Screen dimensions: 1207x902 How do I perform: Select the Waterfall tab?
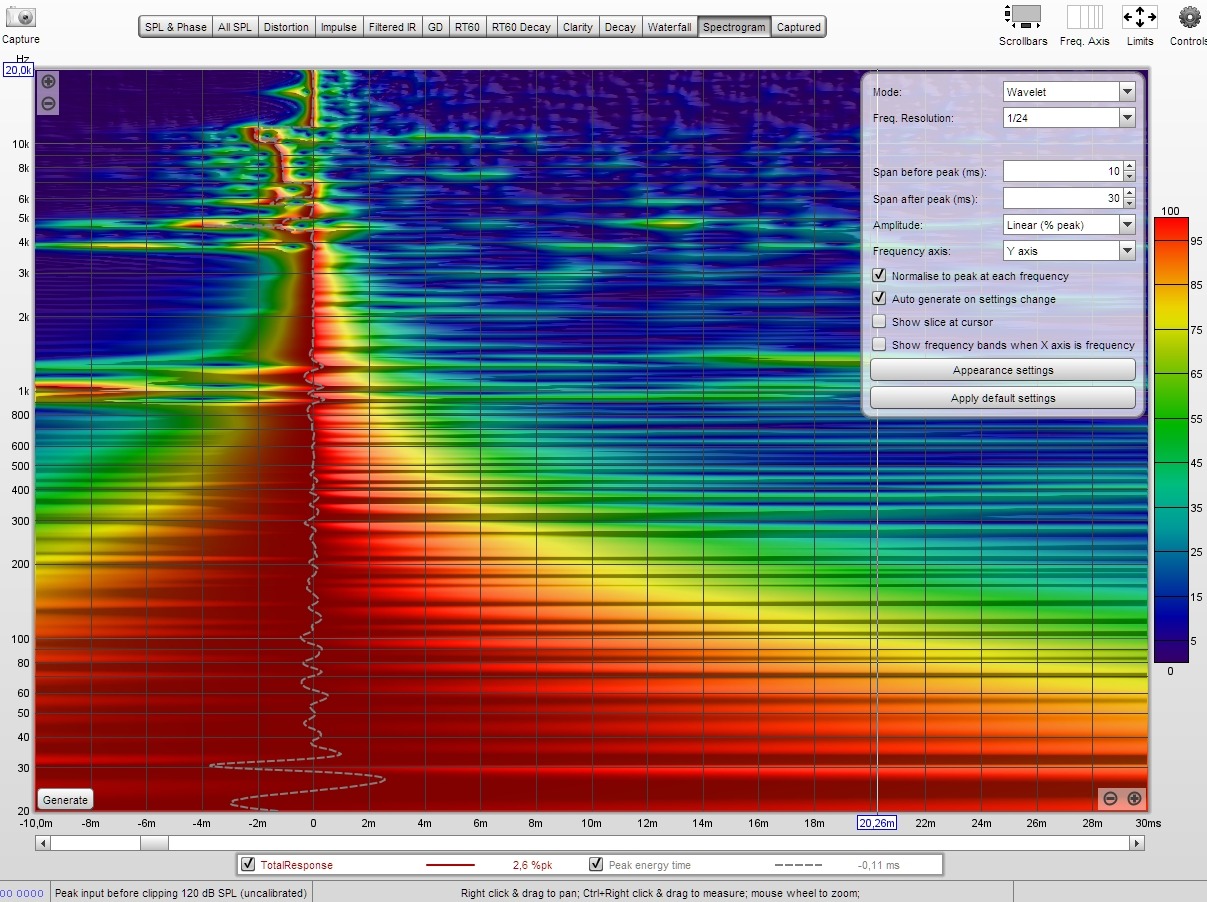[x=669, y=27]
